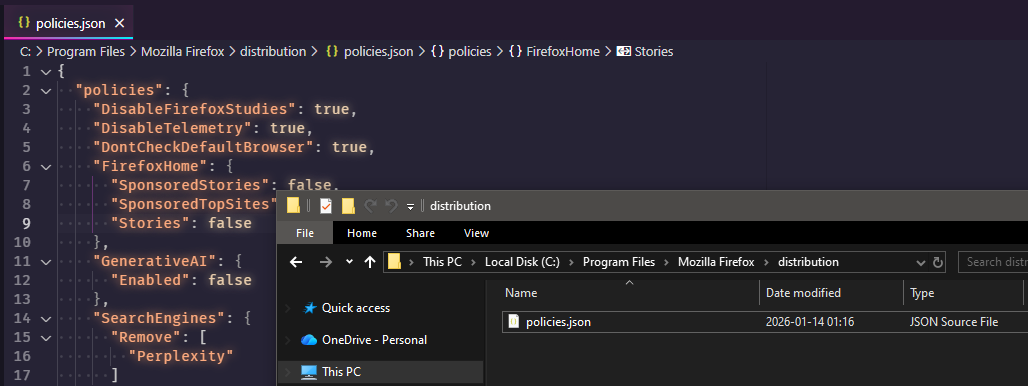1028x386 pixels.
Task: Expand This PC tree node
Action: click(x=289, y=372)
